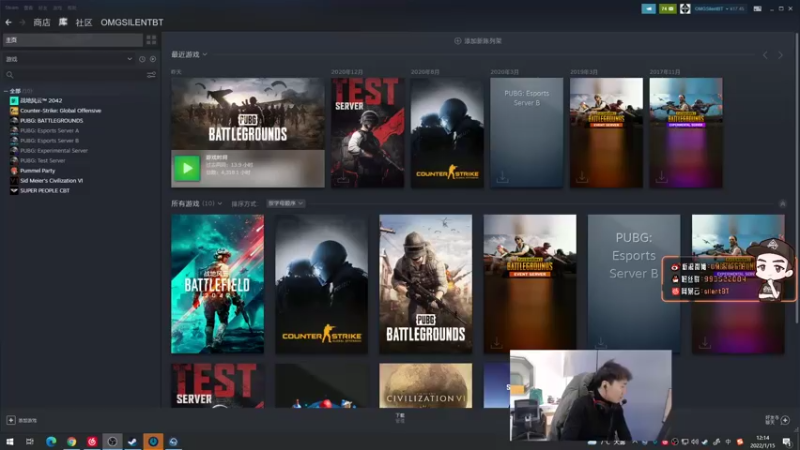Select Counter-Strike: Global Offensive in list

point(60,111)
